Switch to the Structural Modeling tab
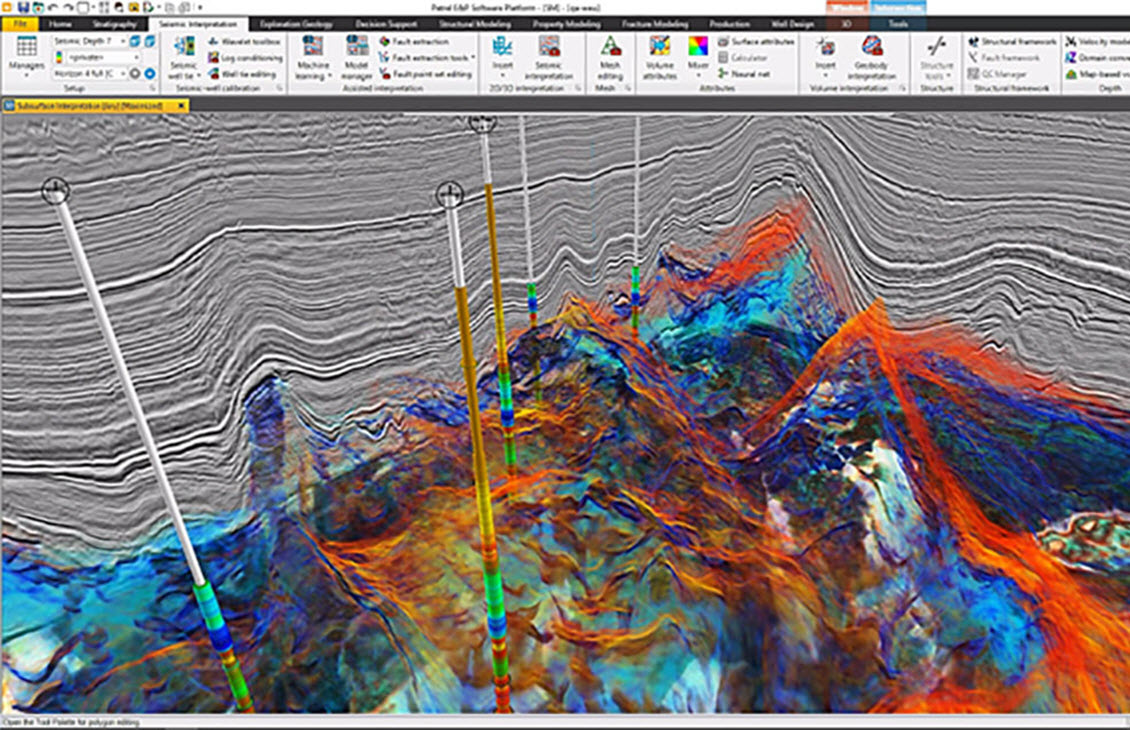The width and height of the screenshot is (1130, 730). [474, 24]
